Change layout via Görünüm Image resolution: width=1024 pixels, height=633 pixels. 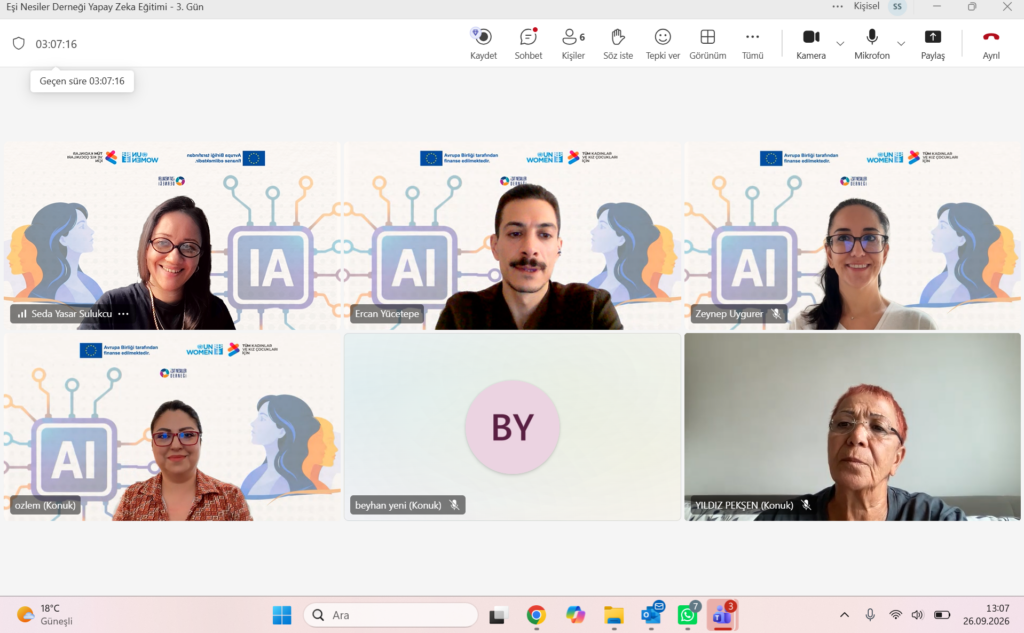(708, 44)
